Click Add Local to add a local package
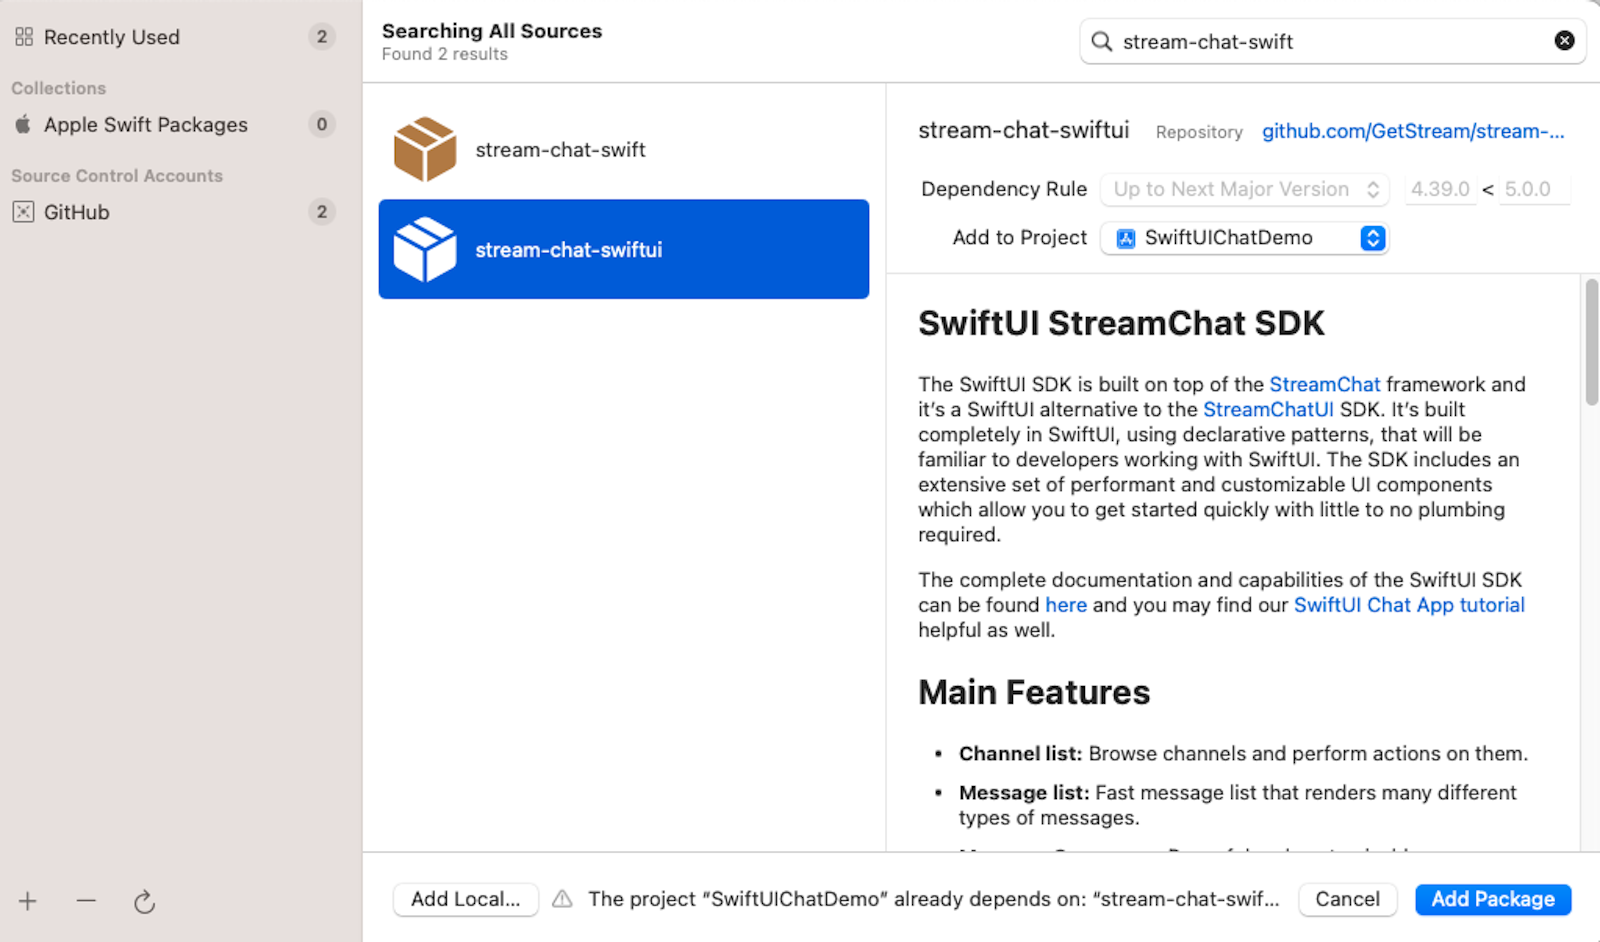 coord(465,899)
